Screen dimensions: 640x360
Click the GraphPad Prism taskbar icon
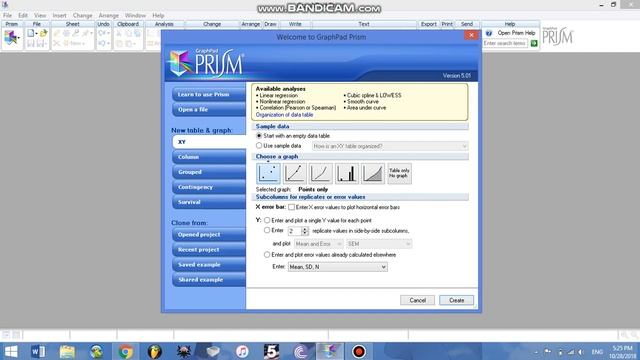[329, 351]
